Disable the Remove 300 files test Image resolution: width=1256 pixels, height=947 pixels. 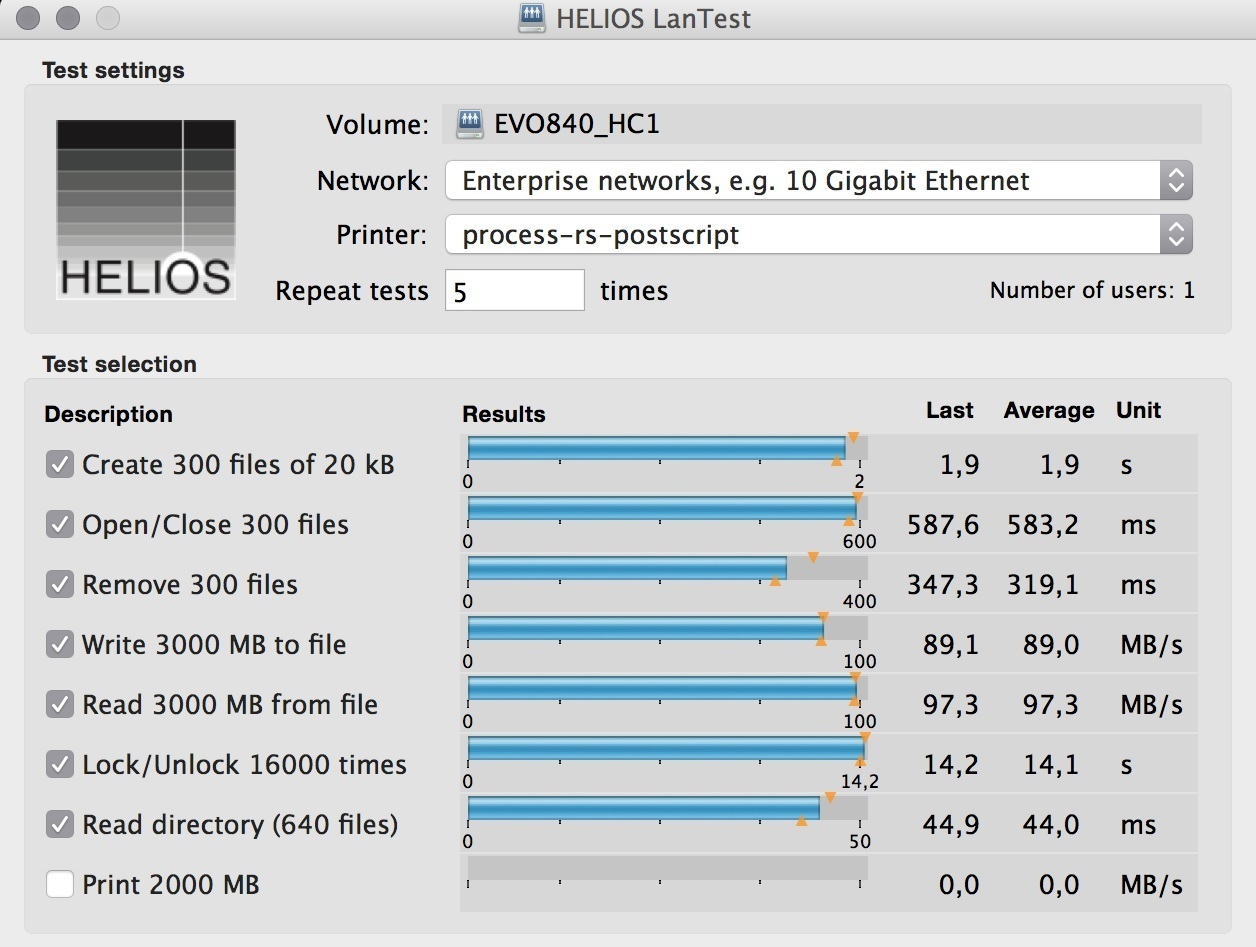[x=60, y=584]
